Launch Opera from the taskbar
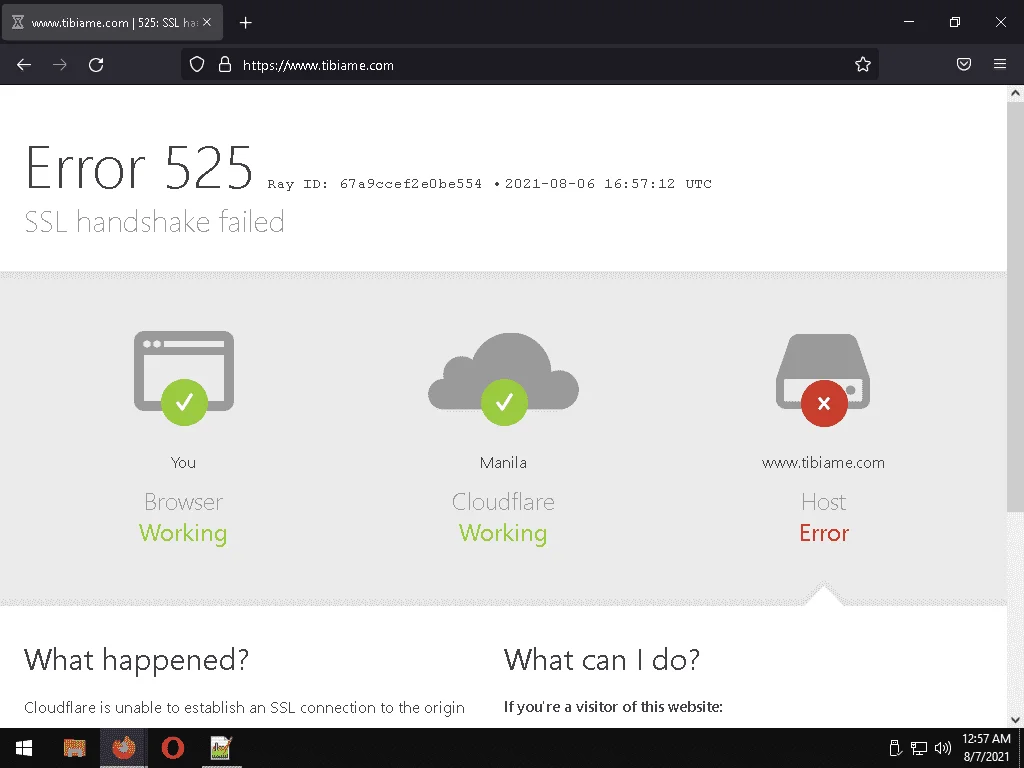The image size is (1024, 768). click(172, 748)
